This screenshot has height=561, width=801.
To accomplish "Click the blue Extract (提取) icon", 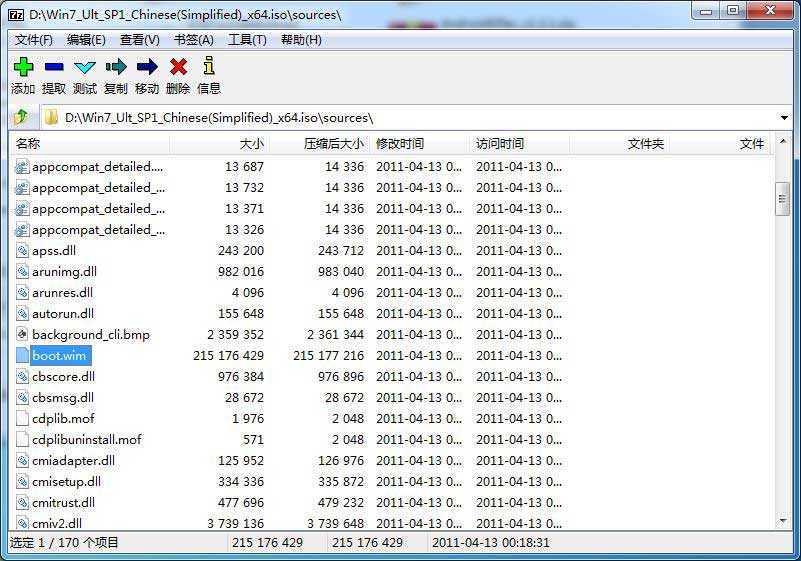I will click(x=54, y=68).
